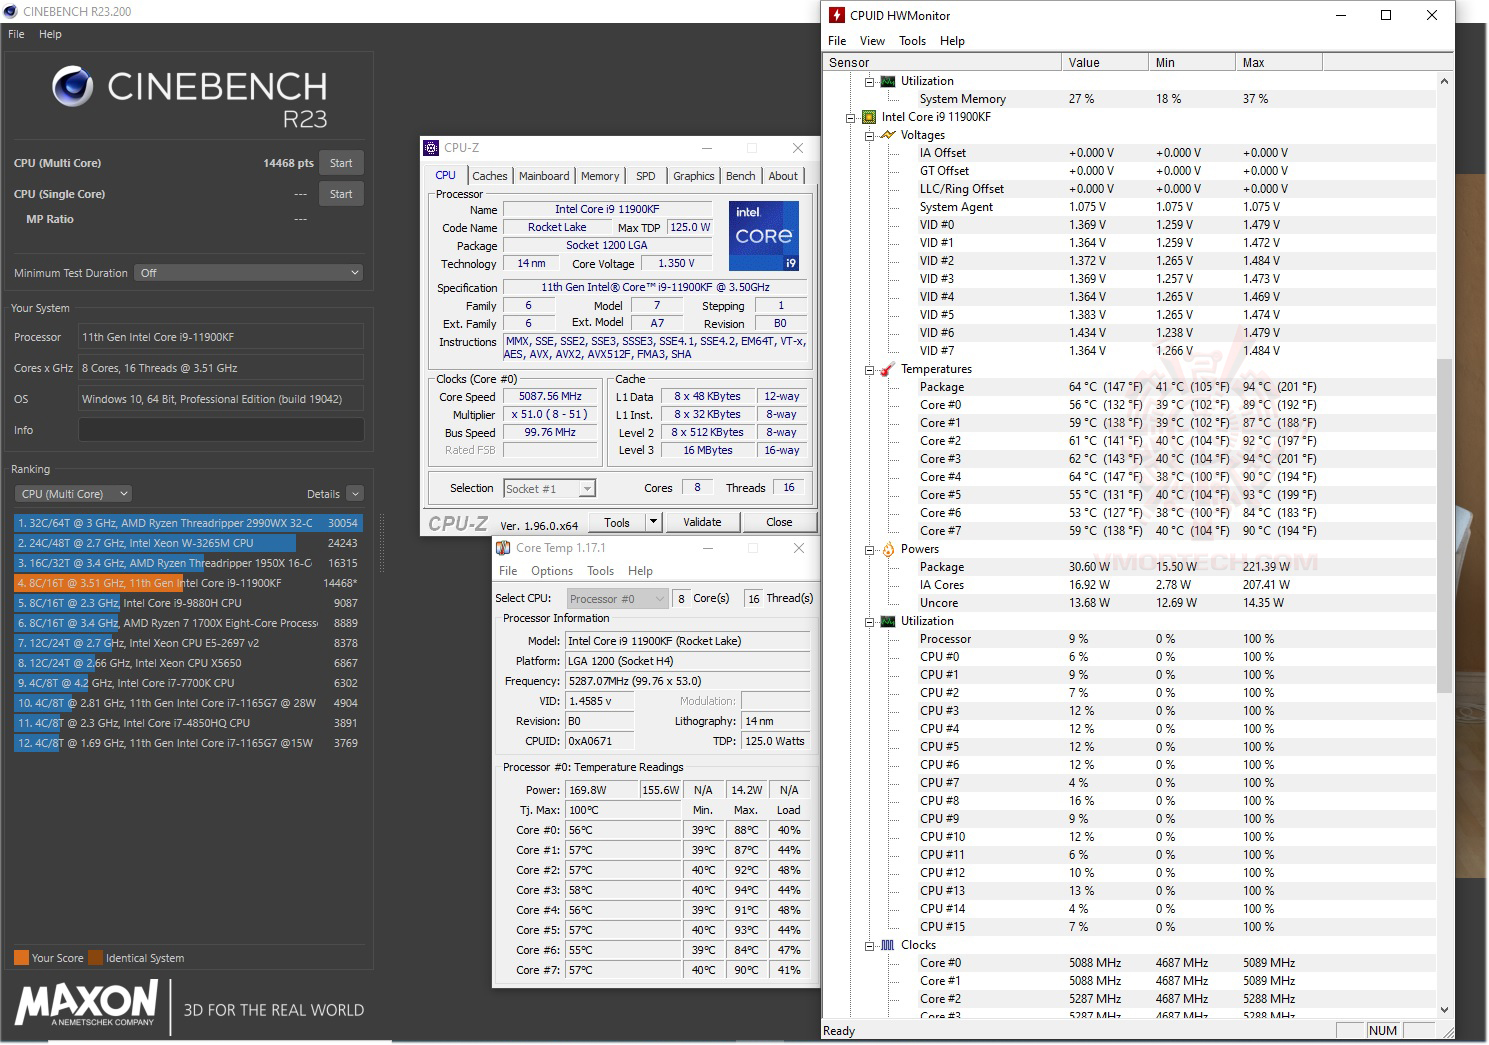The image size is (1489, 1045).
Task: Open the Options menu in Core Temp
Action: pyautogui.click(x=552, y=571)
